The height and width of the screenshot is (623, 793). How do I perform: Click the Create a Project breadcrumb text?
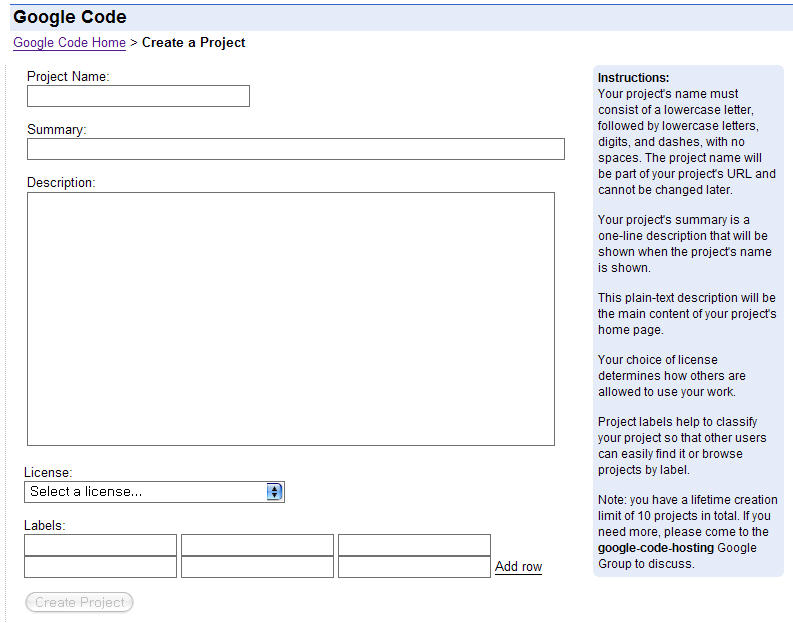point(194,42)
